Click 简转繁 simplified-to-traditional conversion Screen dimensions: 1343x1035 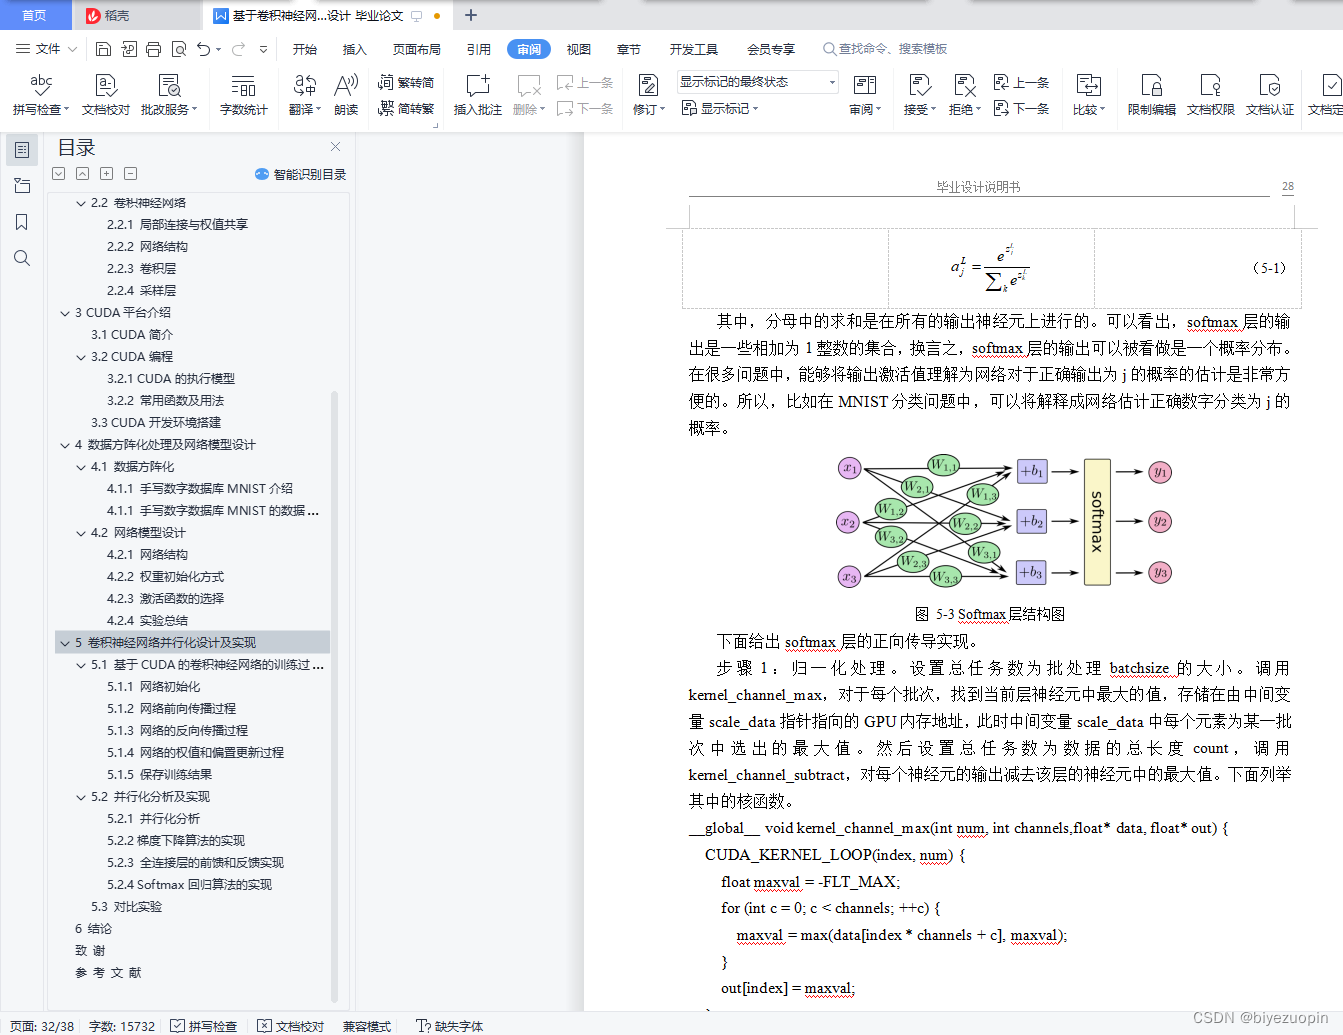point(406,109)
